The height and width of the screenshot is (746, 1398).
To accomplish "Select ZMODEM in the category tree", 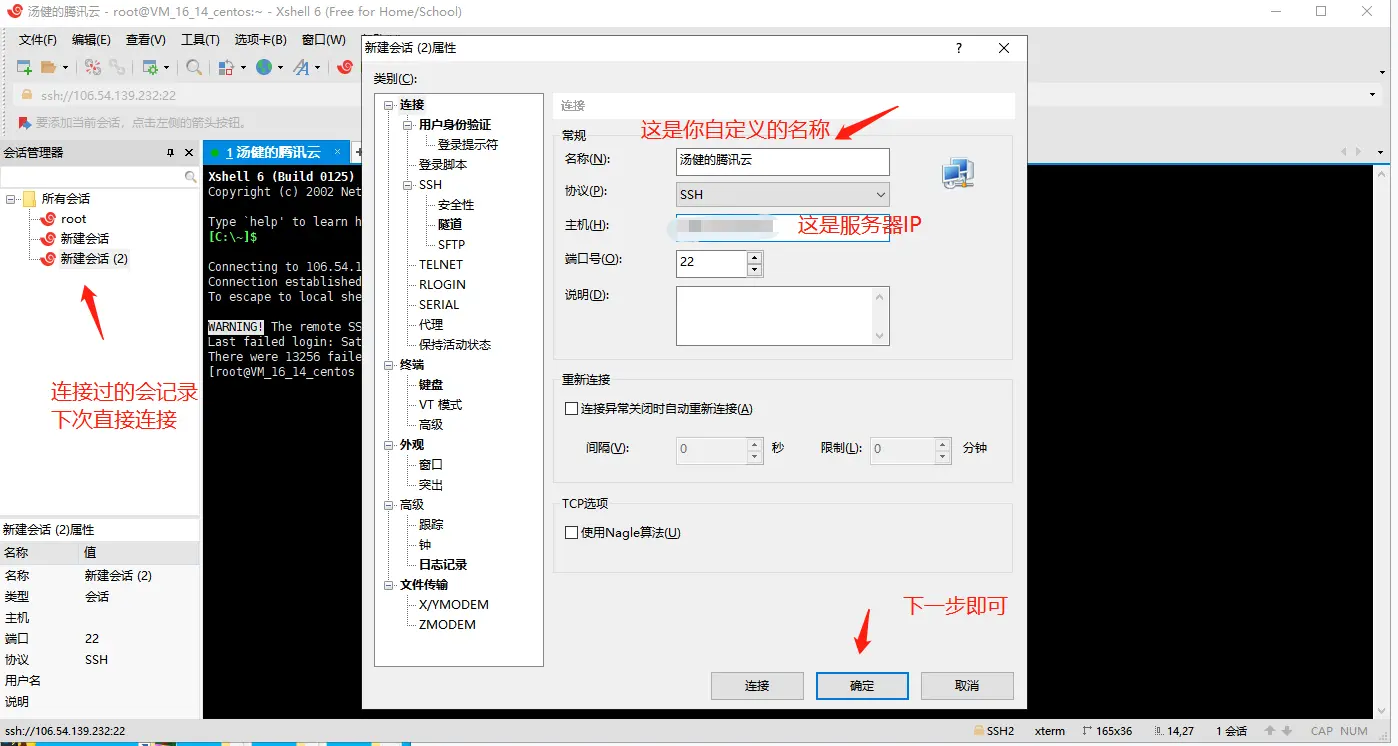I will click(x=447, y=625).
